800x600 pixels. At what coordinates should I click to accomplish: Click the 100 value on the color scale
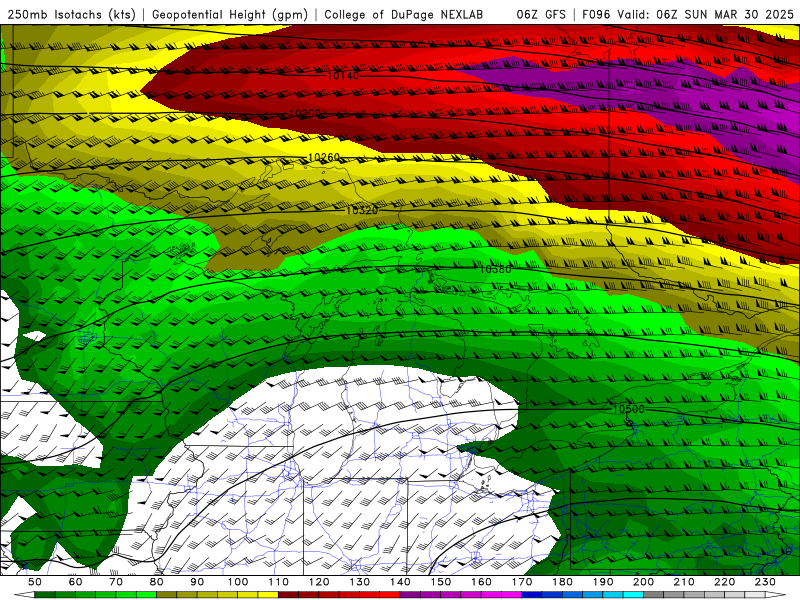[x=238, y=582]
